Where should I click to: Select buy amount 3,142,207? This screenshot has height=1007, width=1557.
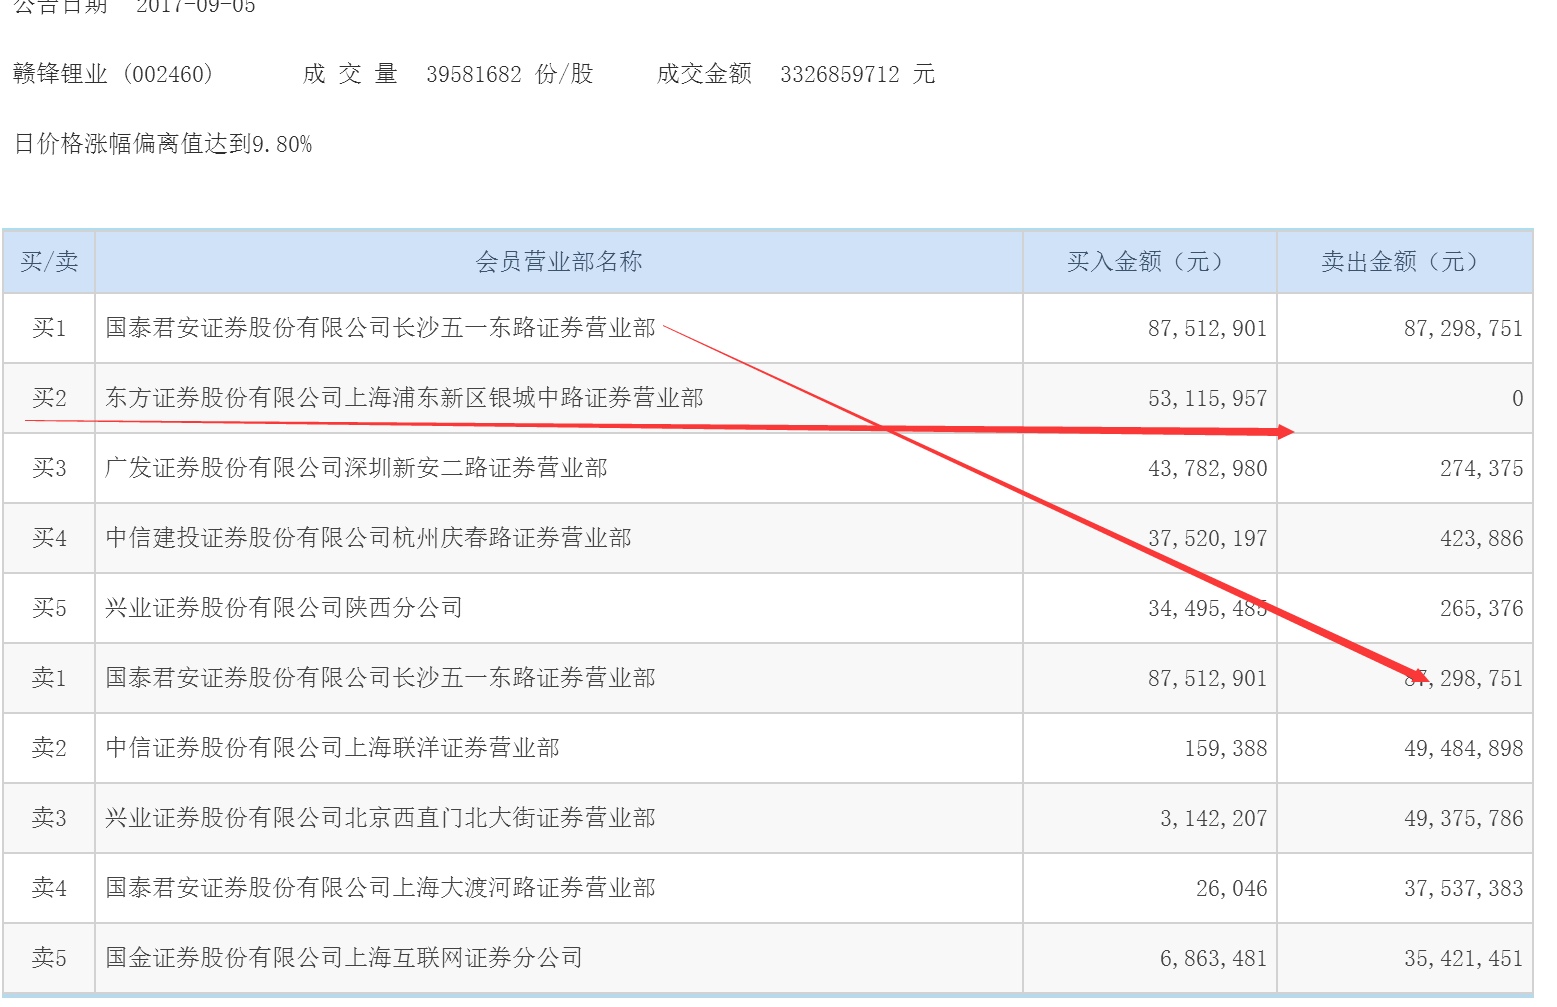click(x=1213, y=819)
